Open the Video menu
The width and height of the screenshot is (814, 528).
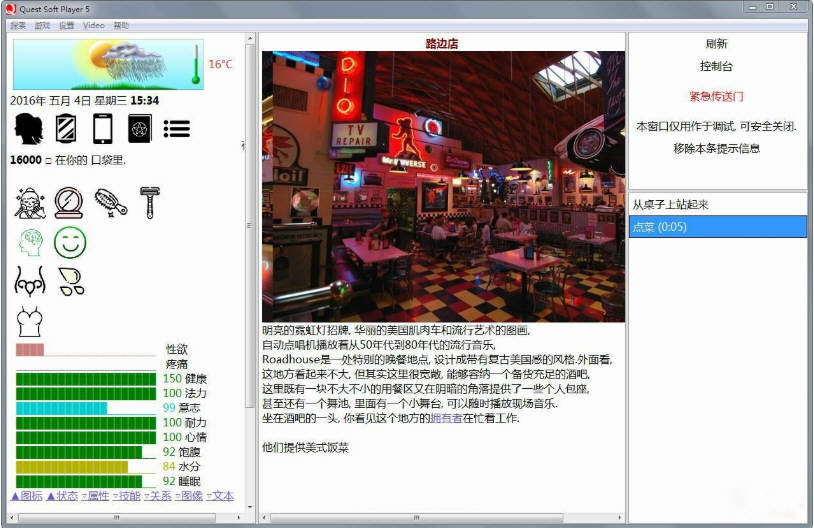point(94,25)
